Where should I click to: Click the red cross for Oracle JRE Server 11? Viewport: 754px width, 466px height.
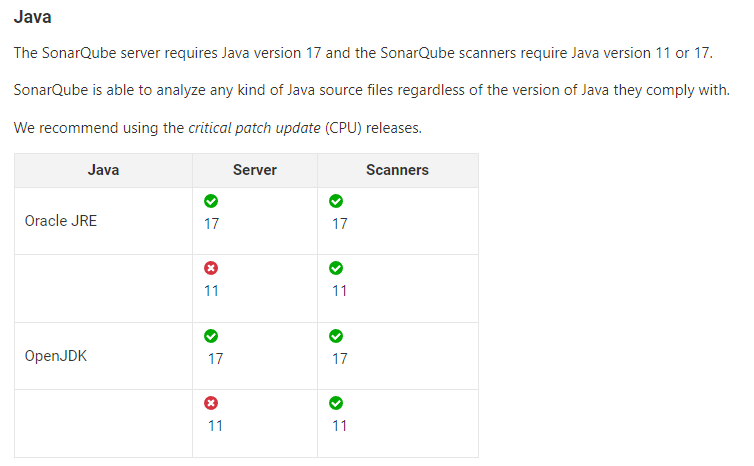[x=211, y=268]
